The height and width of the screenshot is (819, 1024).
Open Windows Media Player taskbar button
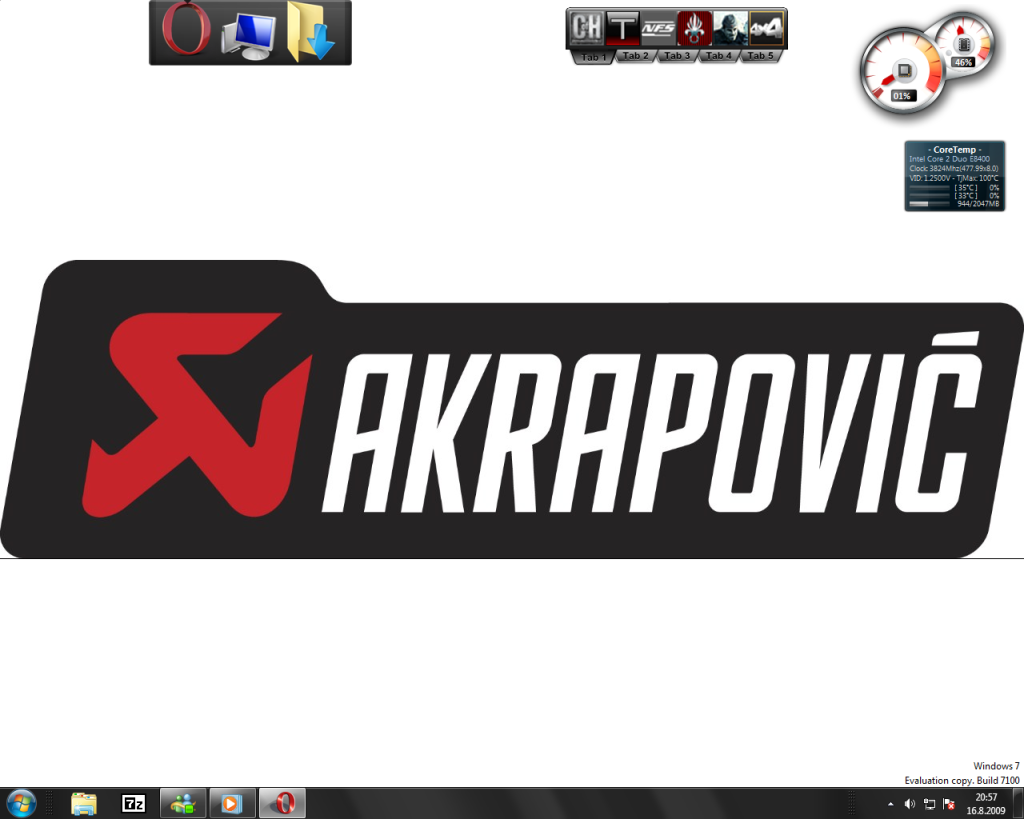[232, 803]
